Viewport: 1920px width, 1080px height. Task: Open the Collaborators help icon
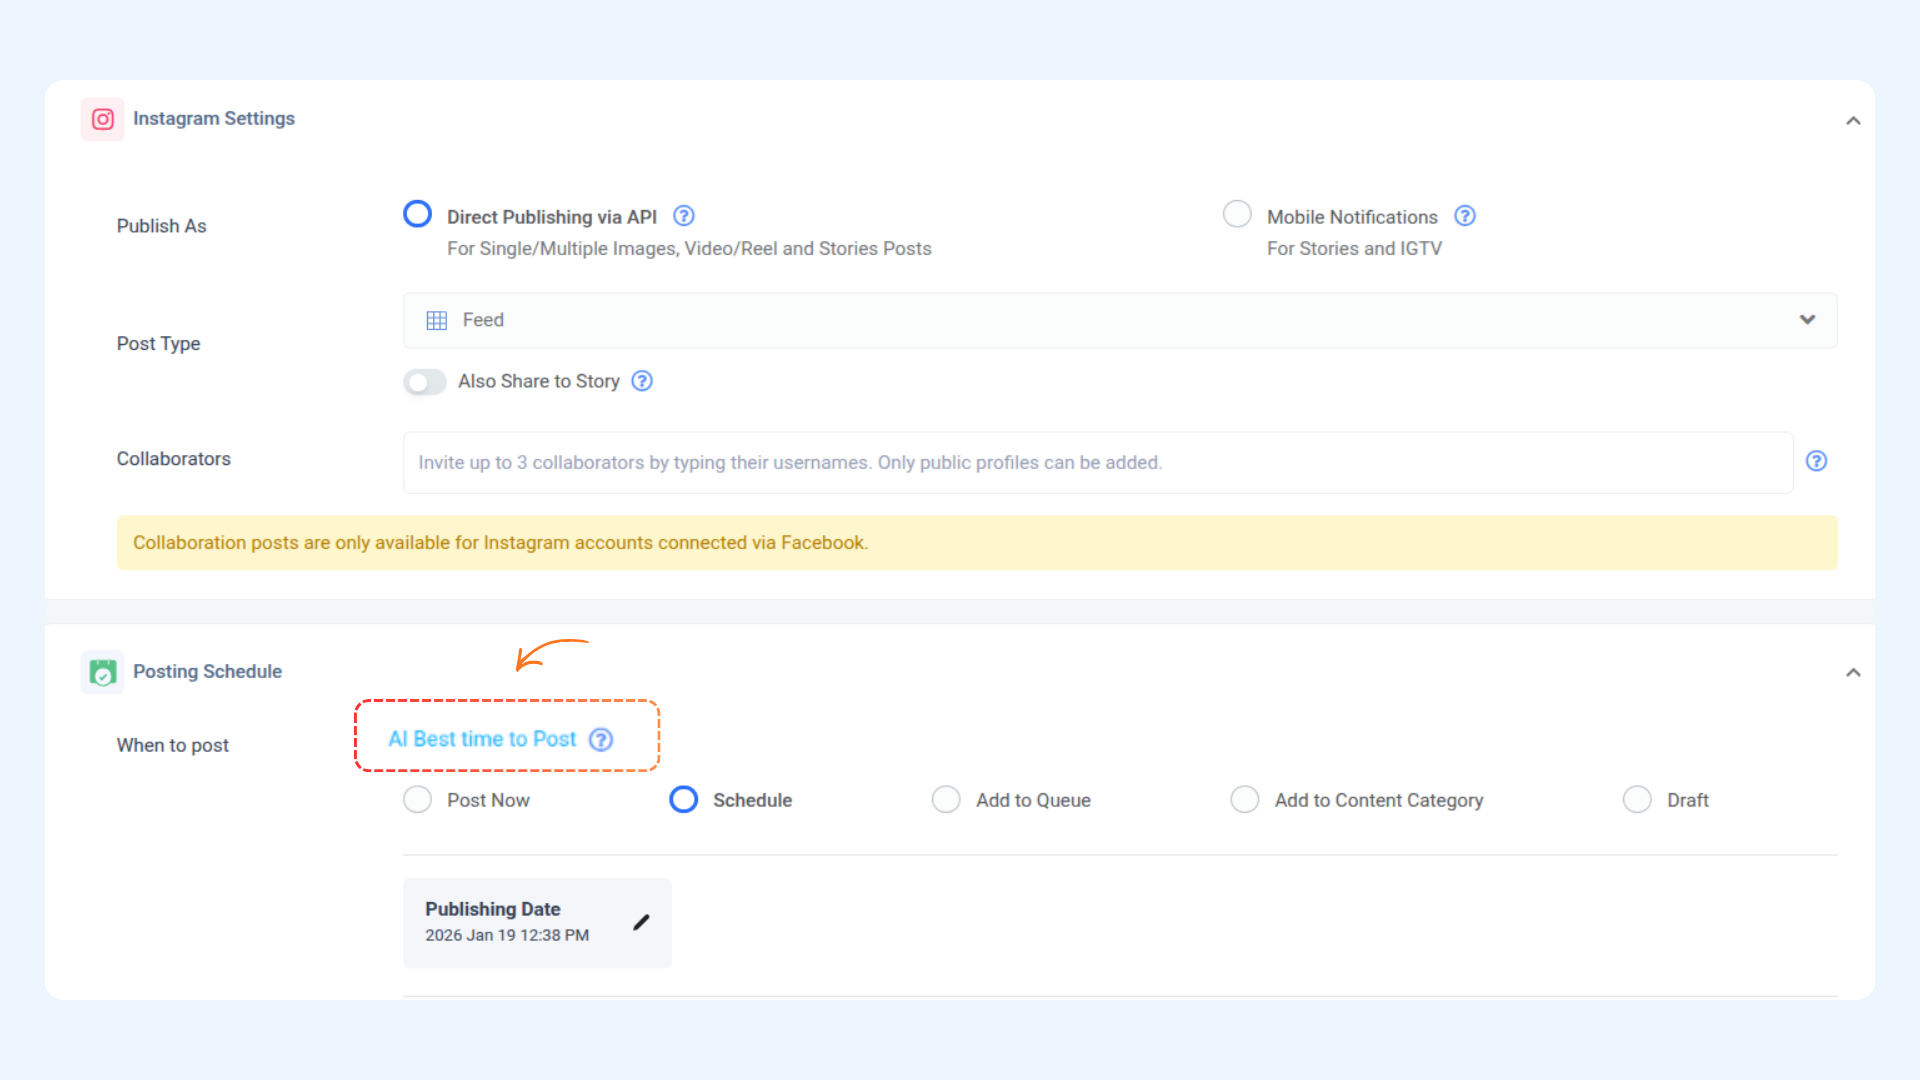click(1817, 461)
